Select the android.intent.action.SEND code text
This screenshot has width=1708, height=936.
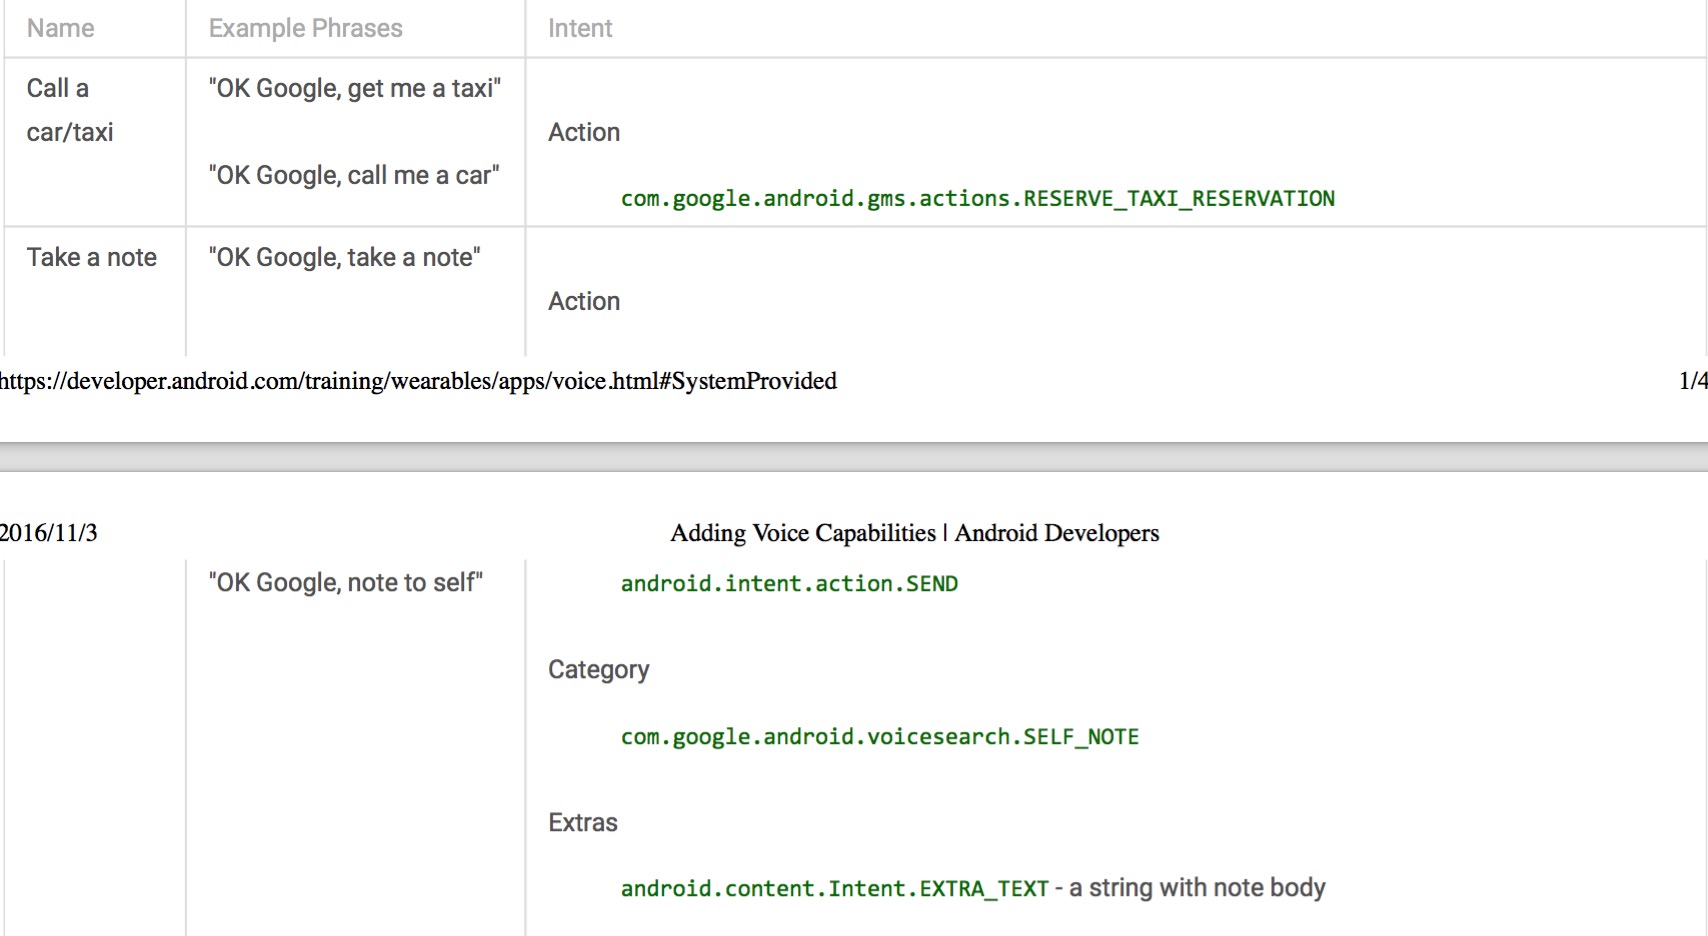point(789,583)
